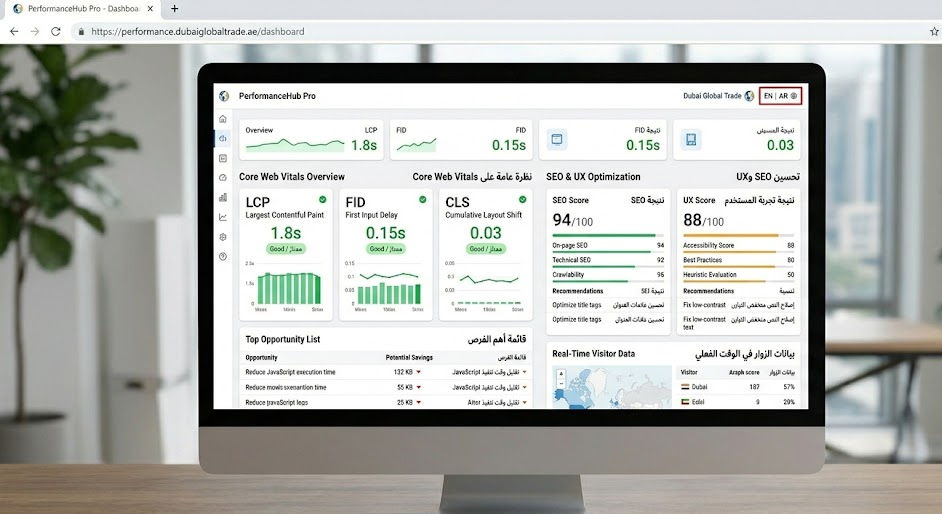Viewport: 942px width, 514px height.
Task: Open the Home icon in the sidebar
Action: pyautogui.click(x=223, y=119)
